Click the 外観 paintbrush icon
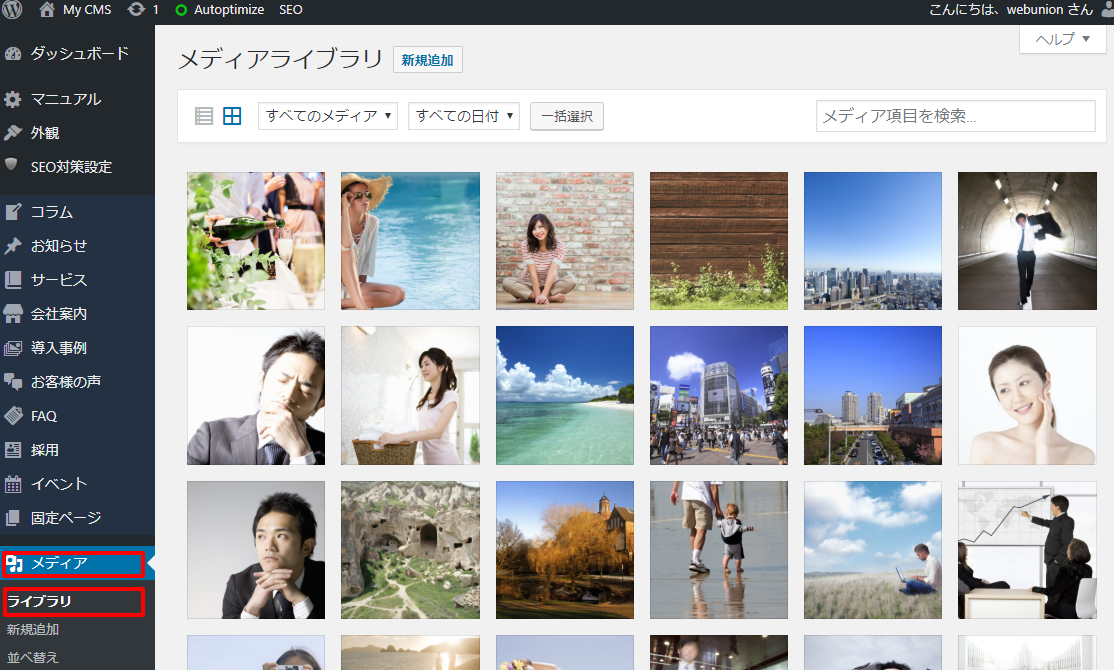 tap(13, 133)
